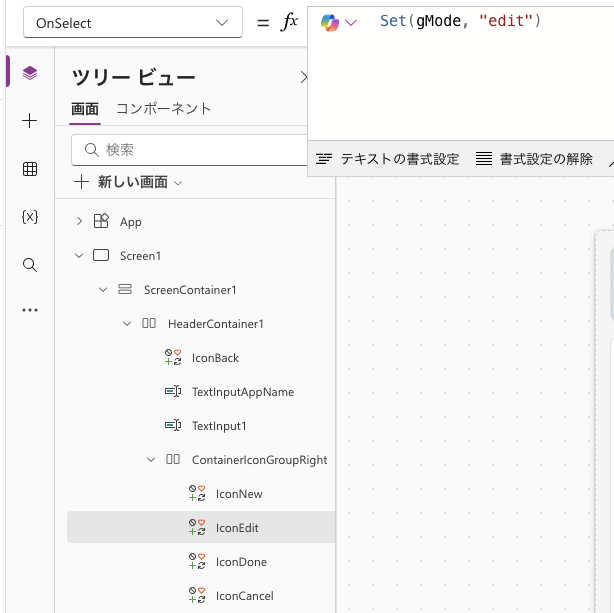Viewport: 614px width, 613px height.
Task: Open the more options ellipsis in sidebar
Action: (x=30, y=310)
